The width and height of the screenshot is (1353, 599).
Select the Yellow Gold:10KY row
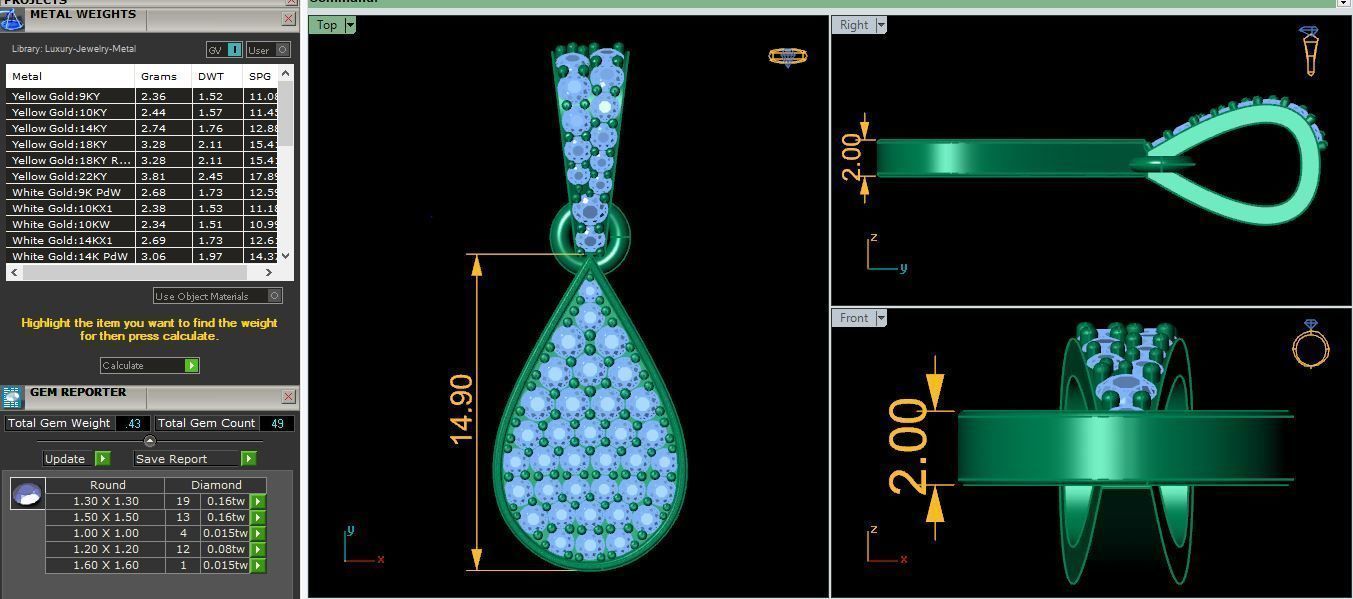(142, 112)
